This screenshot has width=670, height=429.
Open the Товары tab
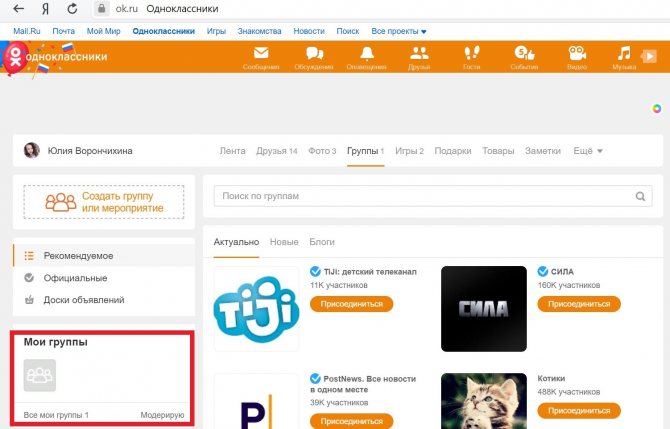pos(498,151)
